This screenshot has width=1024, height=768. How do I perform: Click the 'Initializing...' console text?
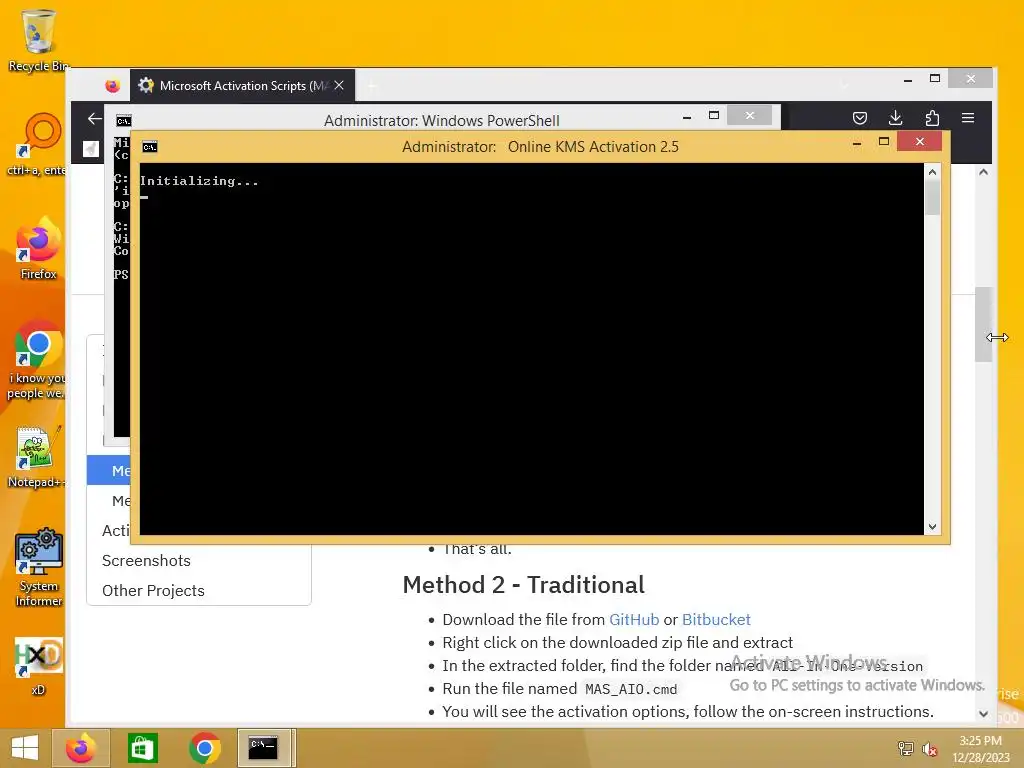pos(199,181)
